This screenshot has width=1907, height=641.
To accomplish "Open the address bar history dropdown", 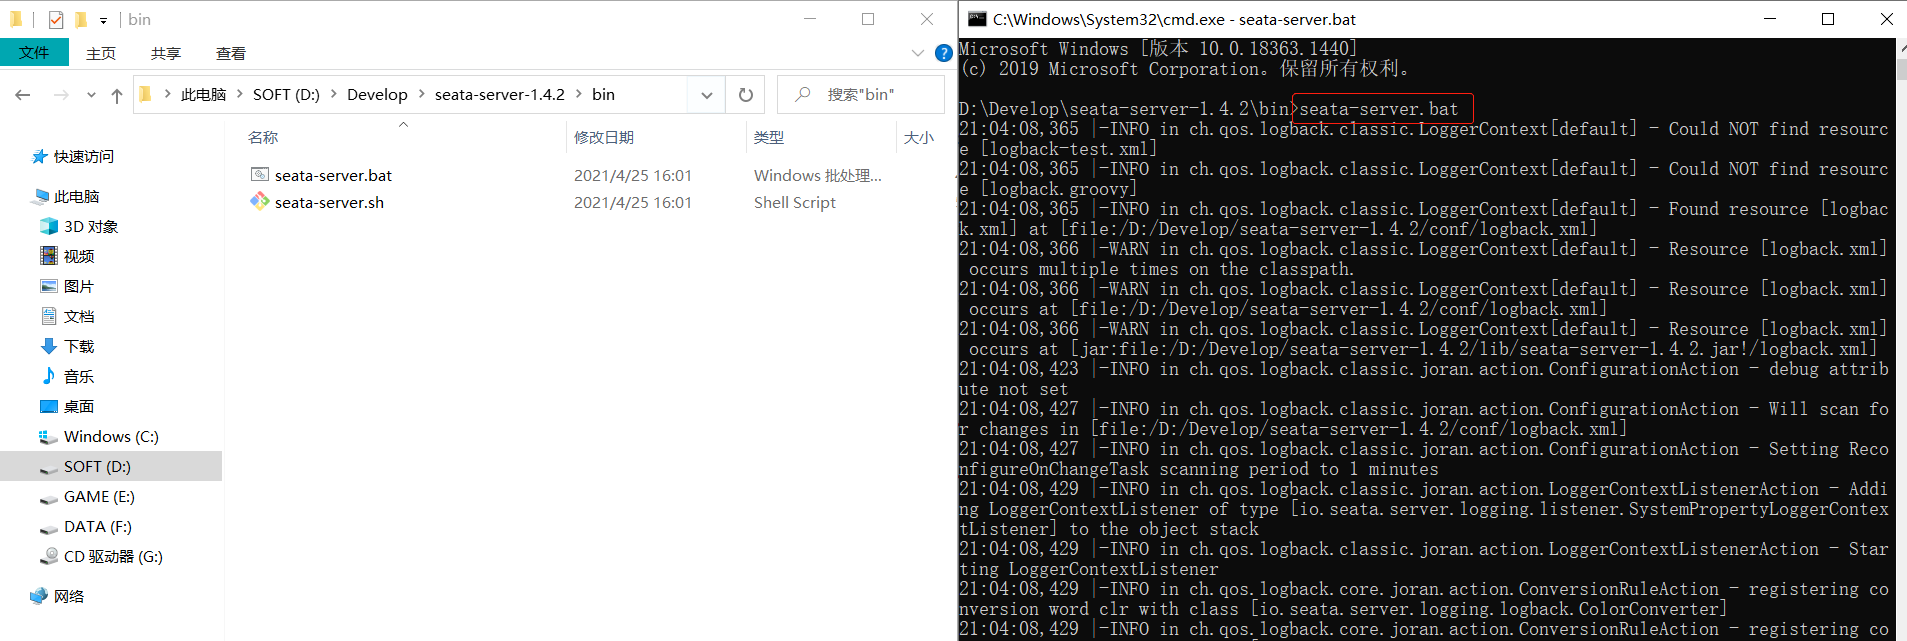I will pos(706,95).
